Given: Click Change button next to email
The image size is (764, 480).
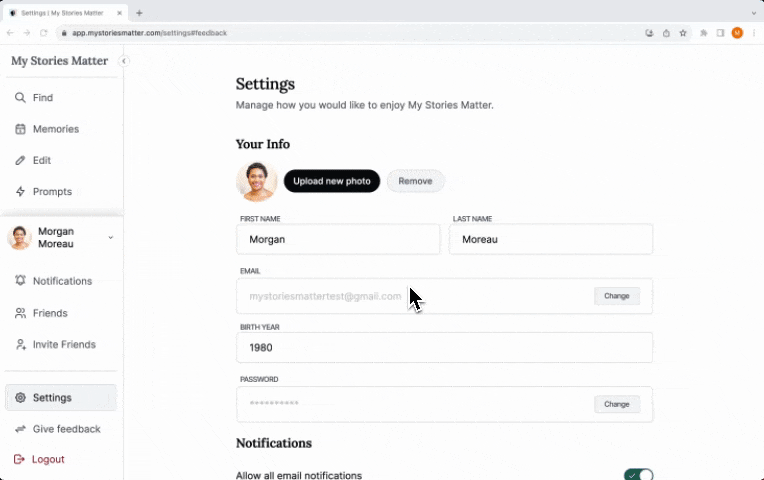Looking at the screenshot, I should 617,296.
